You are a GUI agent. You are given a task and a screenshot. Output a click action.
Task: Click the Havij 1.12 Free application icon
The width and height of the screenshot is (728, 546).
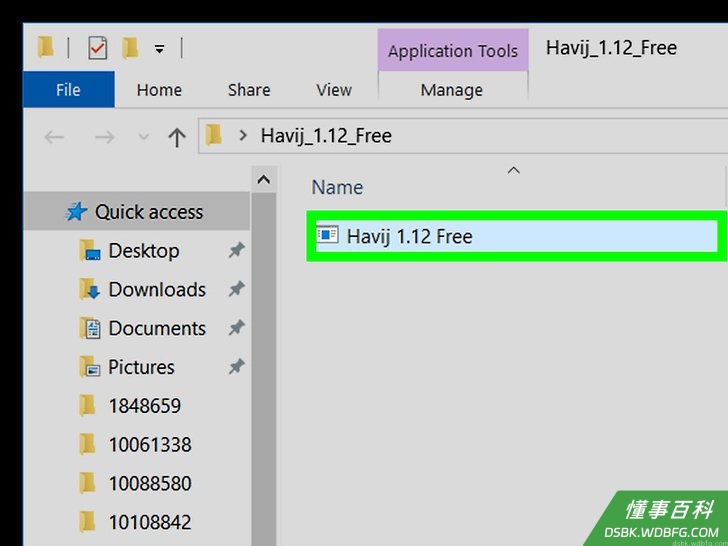[327, 234]
